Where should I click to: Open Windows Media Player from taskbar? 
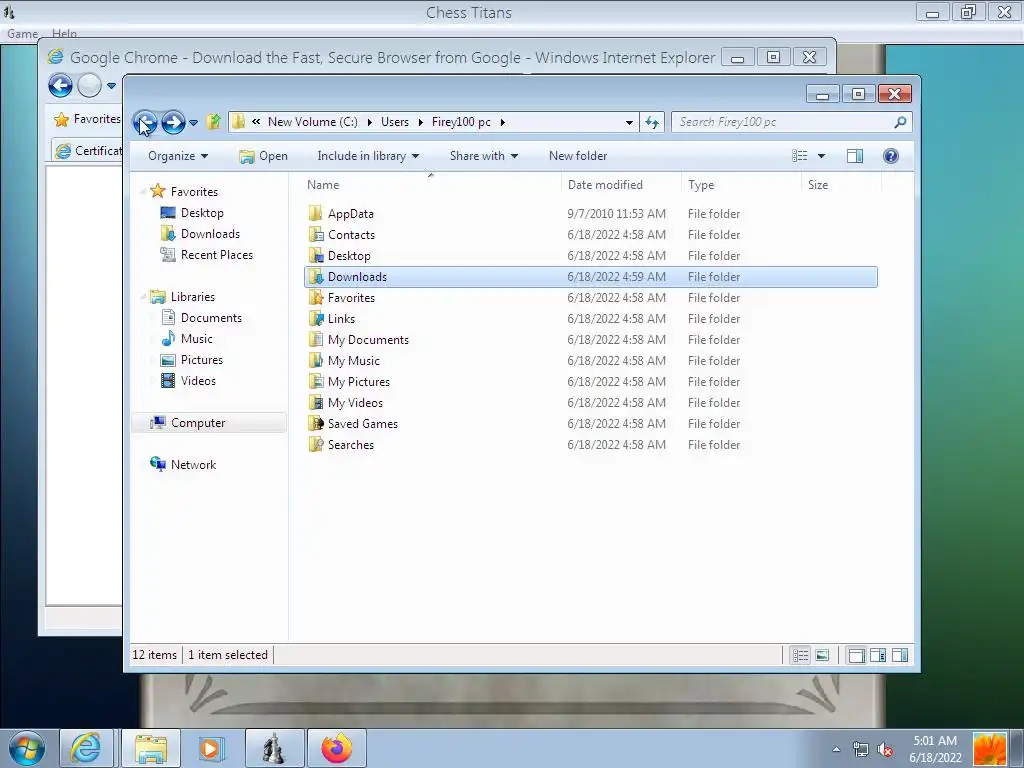[x=211, y=748]
